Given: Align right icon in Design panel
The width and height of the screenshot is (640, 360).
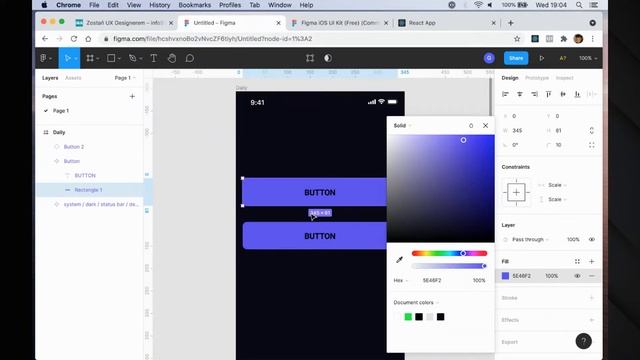Looking at the screenshot, I should pyautogui.click(x=534, y=94).
